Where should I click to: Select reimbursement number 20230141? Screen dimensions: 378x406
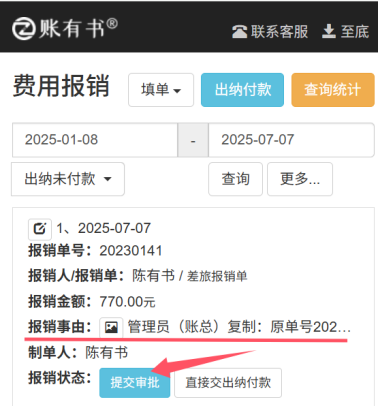coord(131,251)
